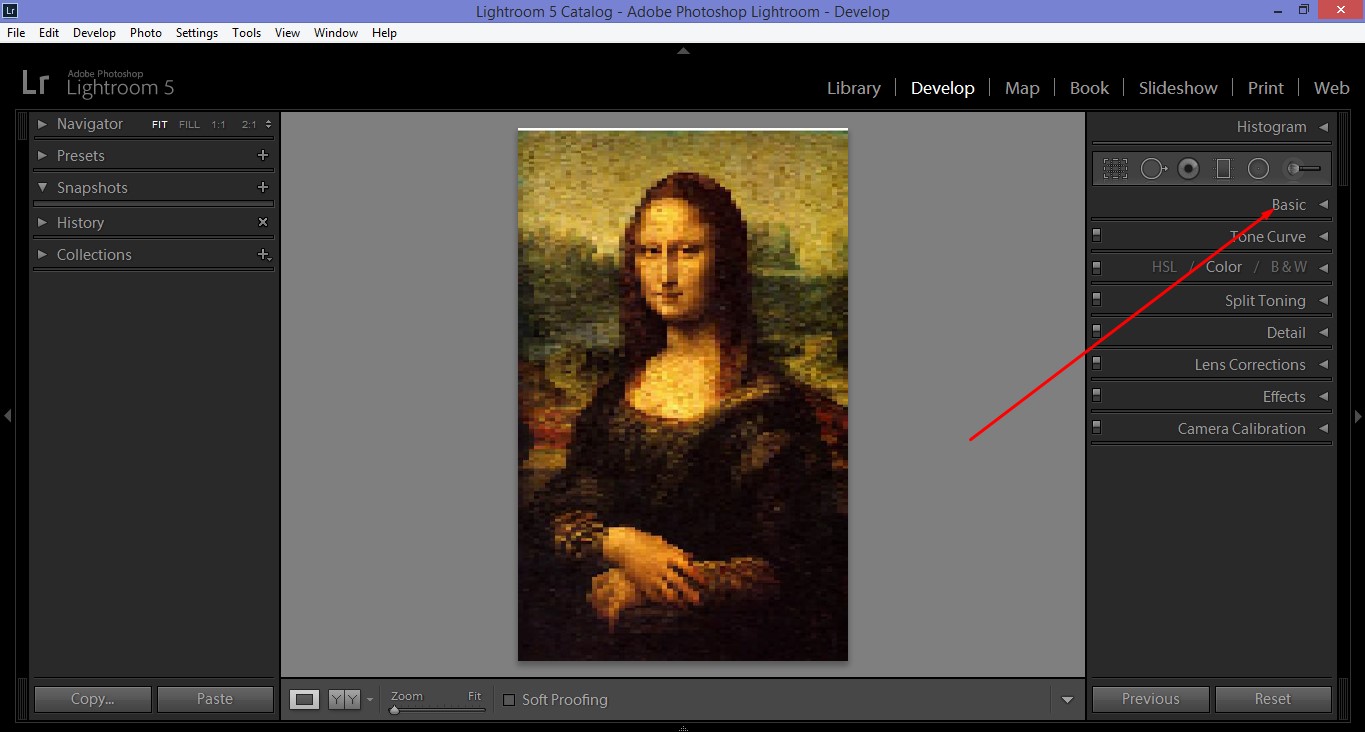This screenshot has width=1365, height=732.
Task: Add a new collection with plus icon
Action: (263, 255)
